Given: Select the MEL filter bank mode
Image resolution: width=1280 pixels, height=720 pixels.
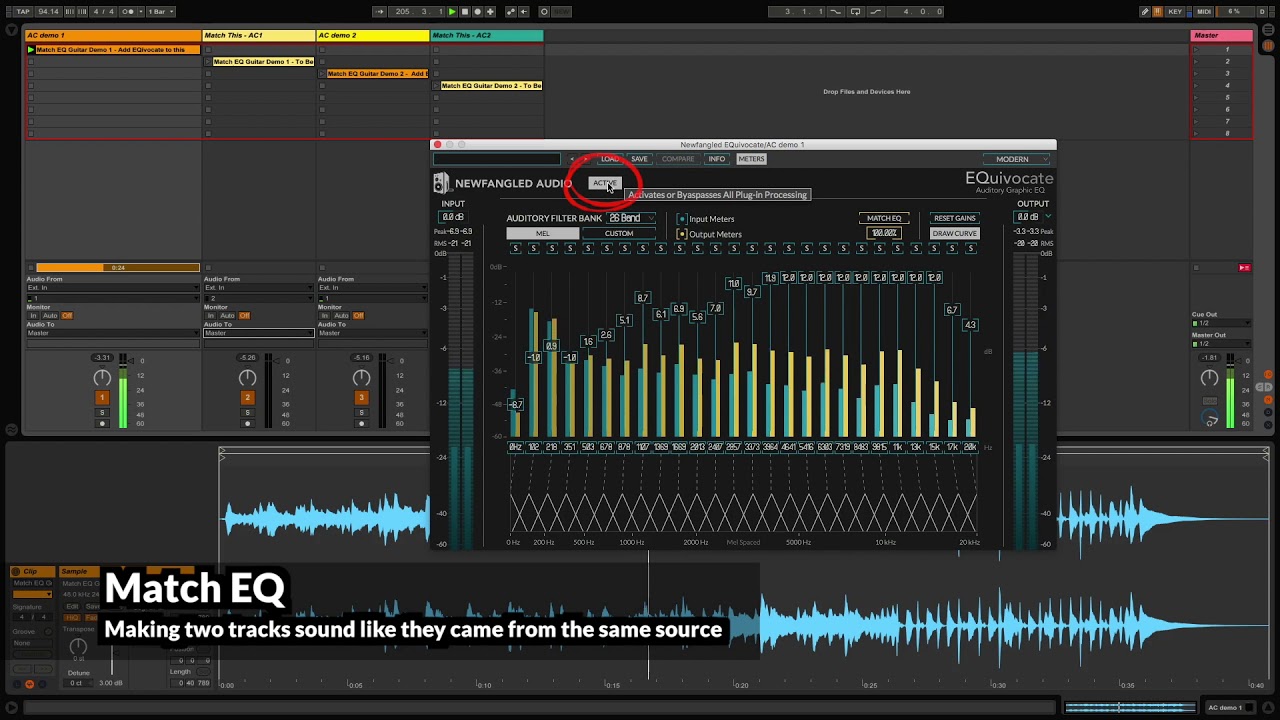Looking at the screenshot, I should coord(542,233).
